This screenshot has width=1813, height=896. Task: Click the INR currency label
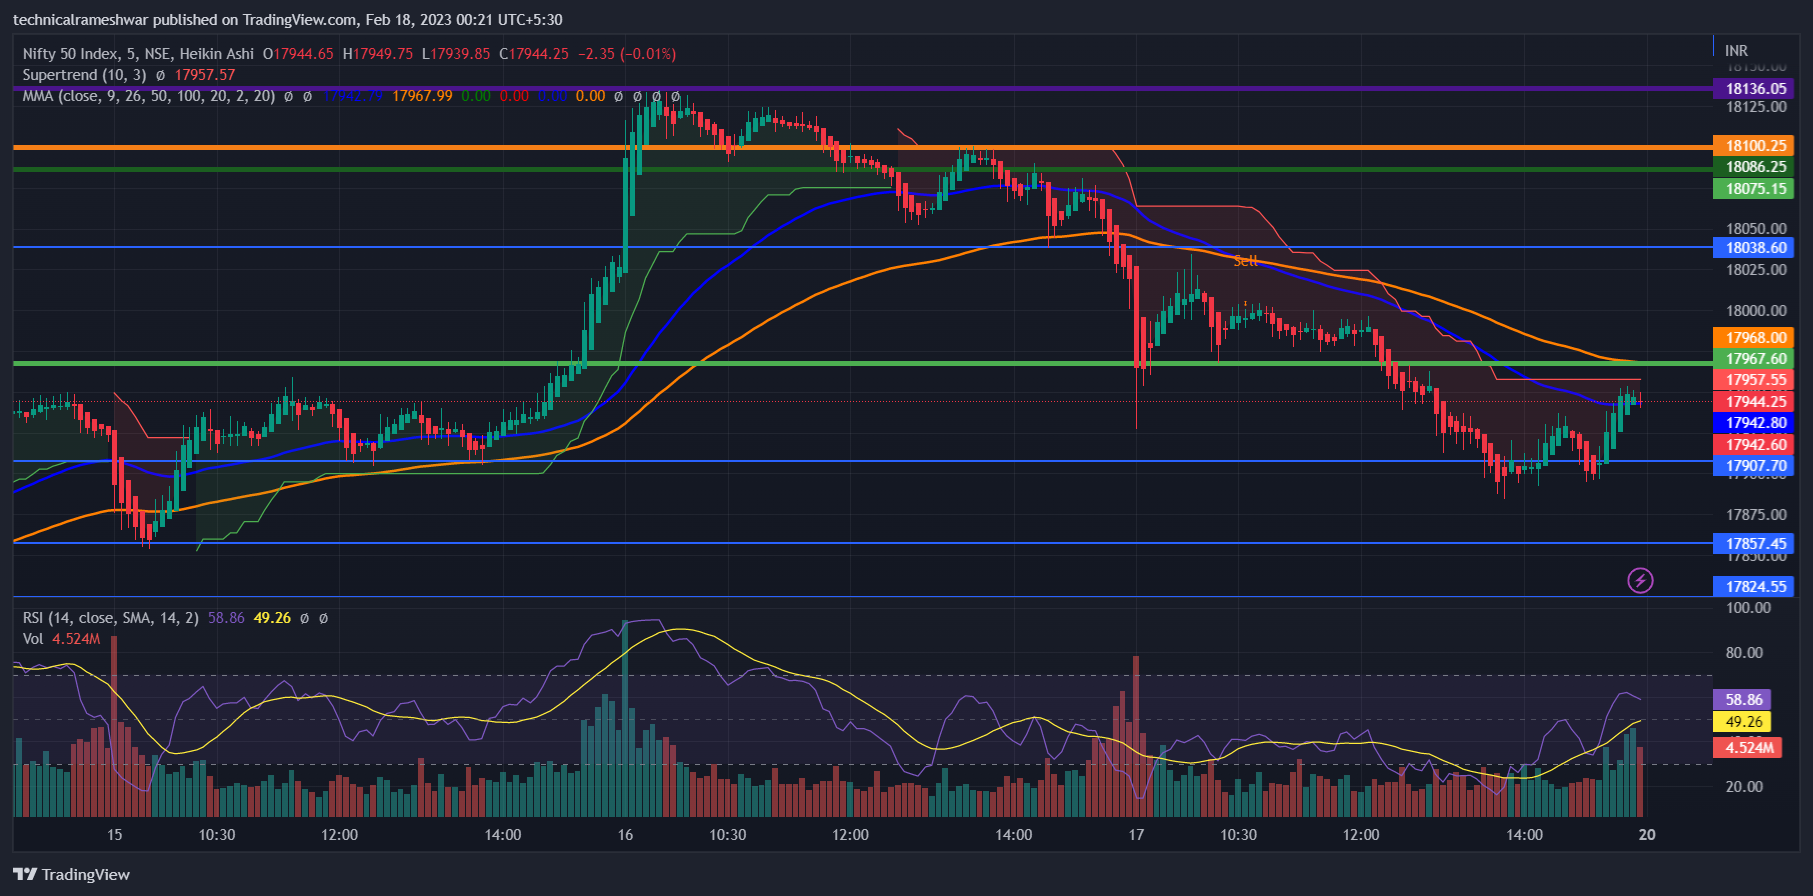[1736, 50]
